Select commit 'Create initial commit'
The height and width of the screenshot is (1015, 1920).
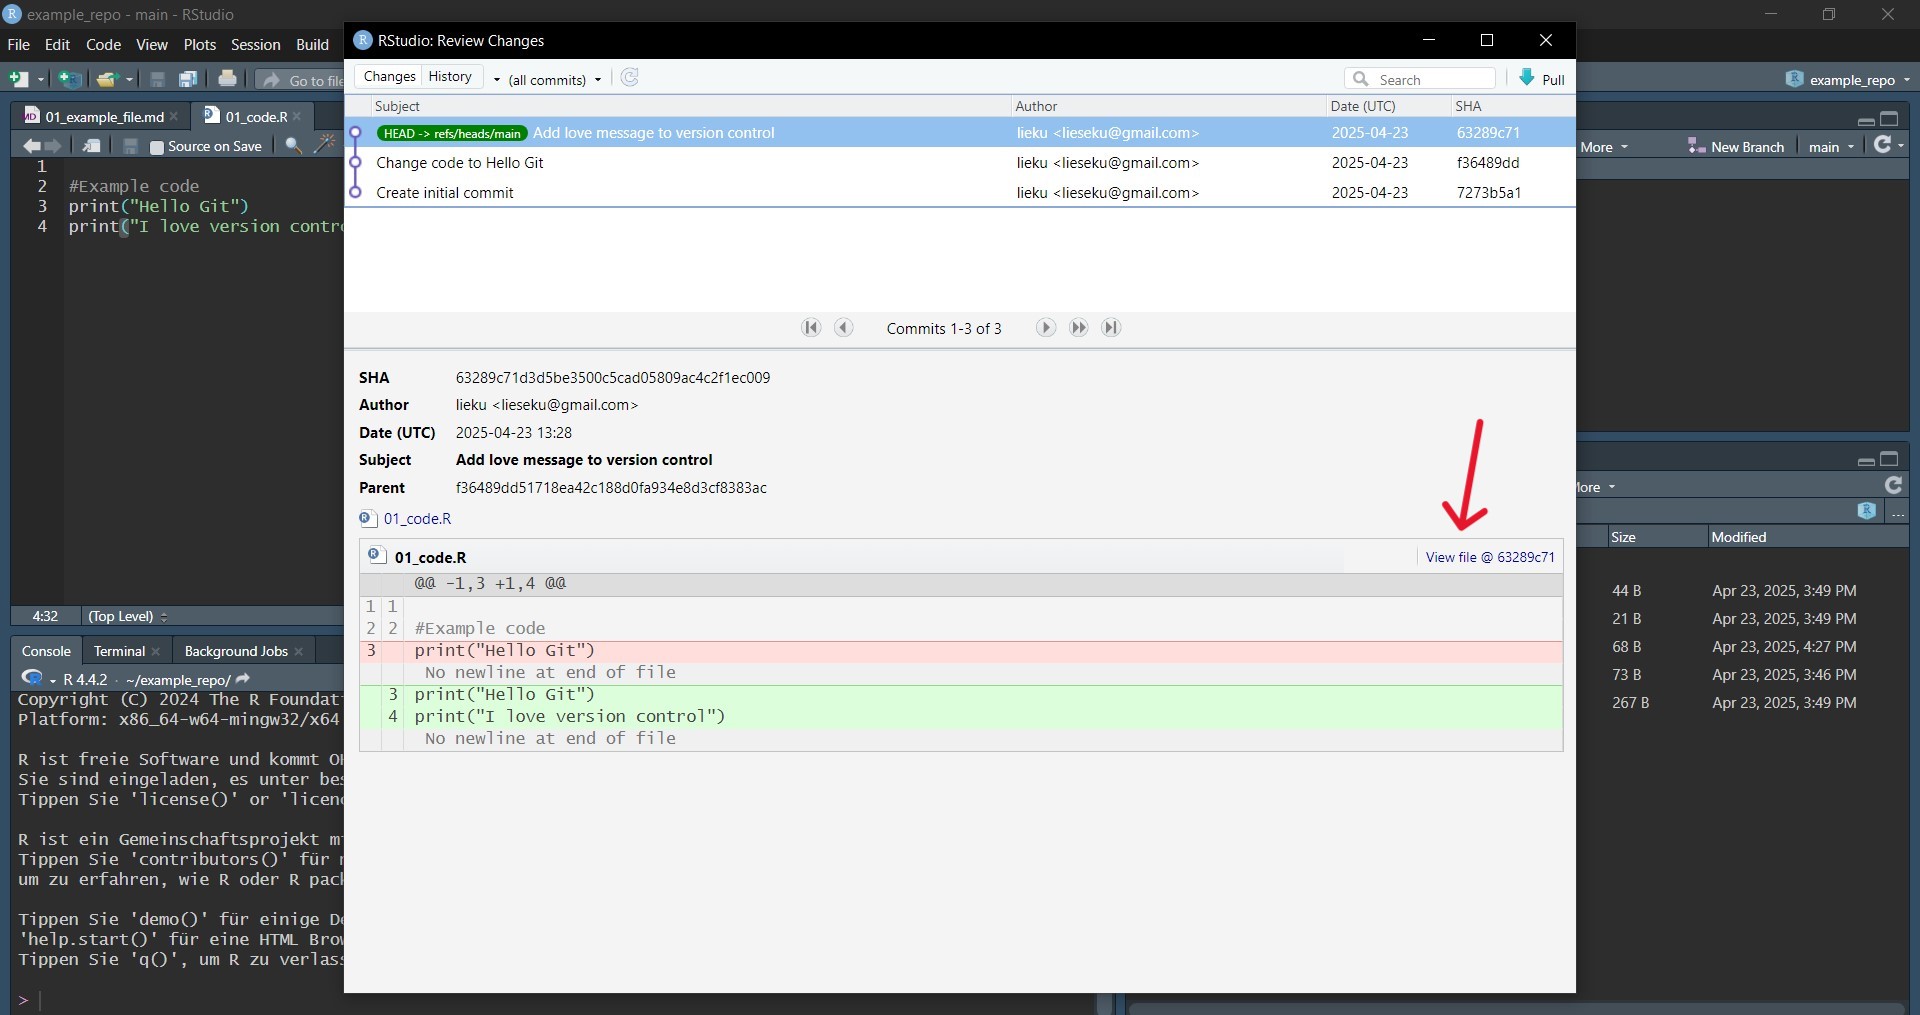click(960, 192)
